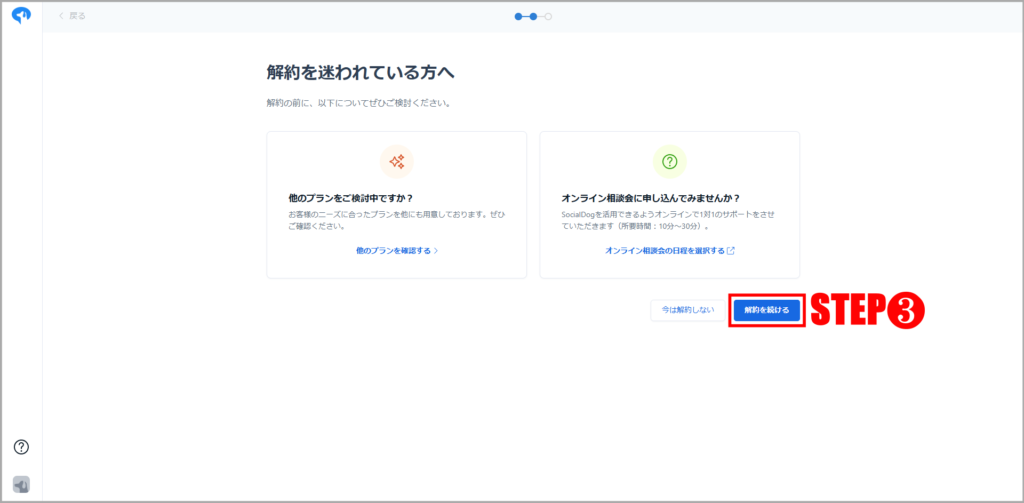Click the green question mark consultation icon
Image resolution: width=1024 pixels, height=503 pixels.
coord(669,161)
